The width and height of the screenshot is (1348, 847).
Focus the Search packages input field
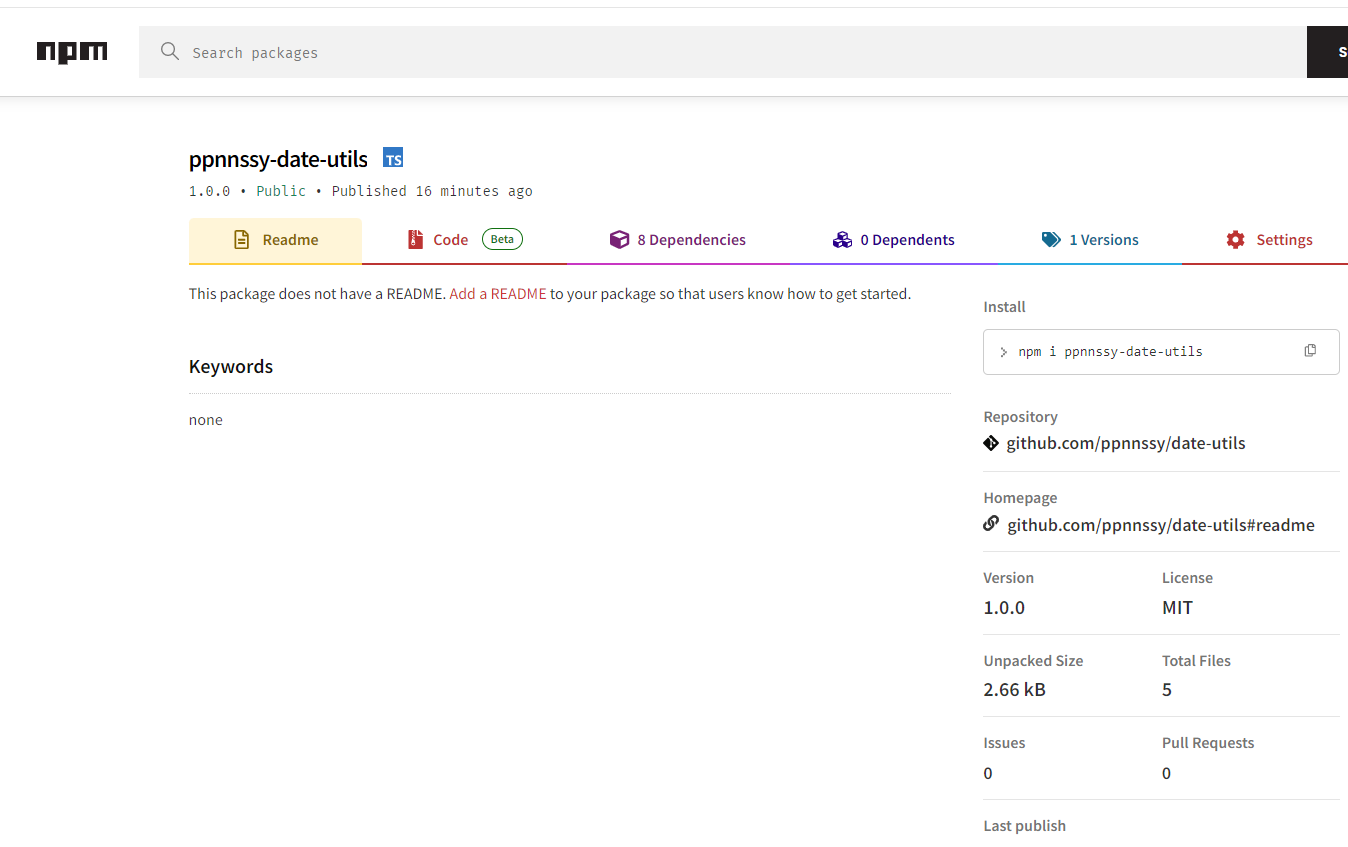(720, 53)
